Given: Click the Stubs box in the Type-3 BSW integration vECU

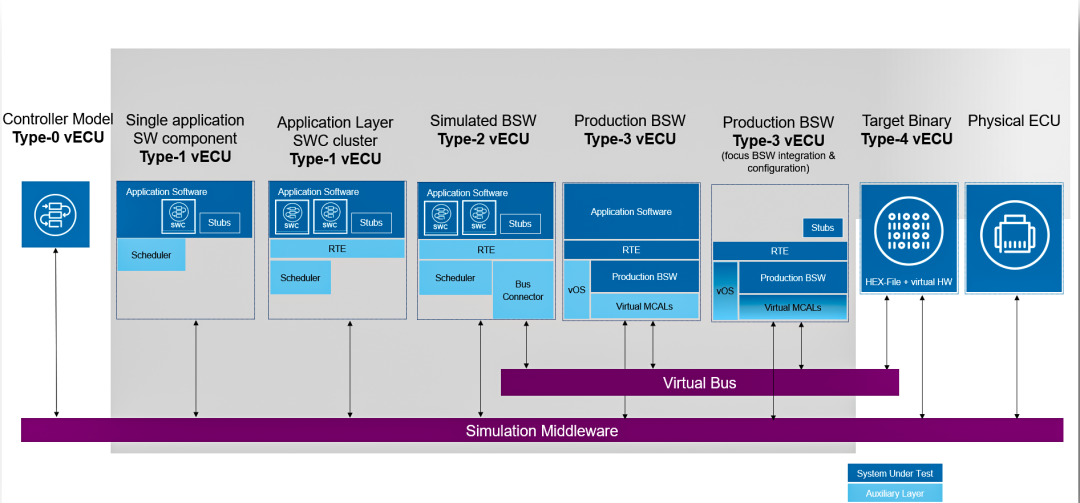Looking at the screenshot, I should pos(822,228).
